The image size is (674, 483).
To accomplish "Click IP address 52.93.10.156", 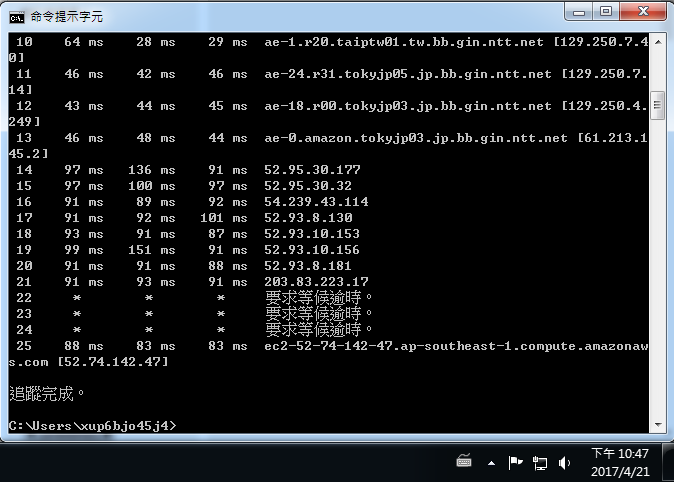I will coord(312,250).
